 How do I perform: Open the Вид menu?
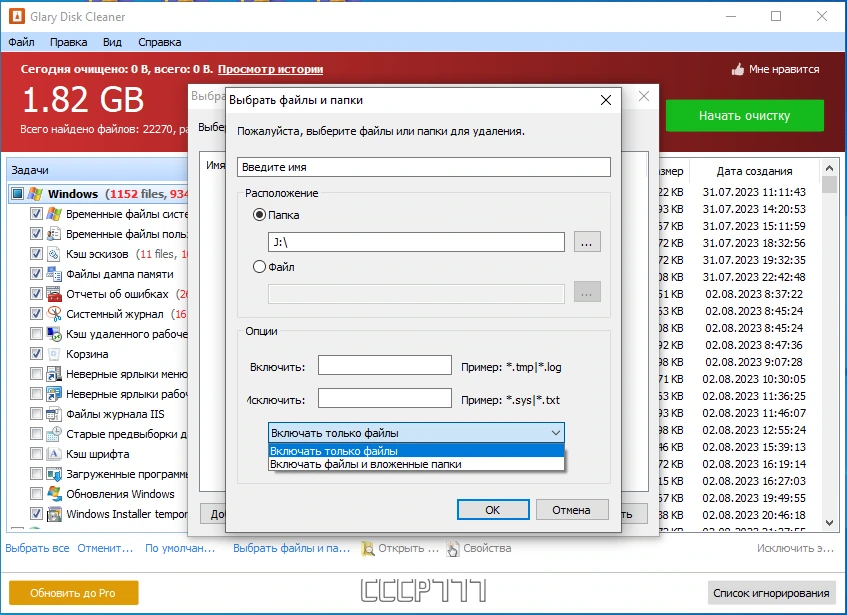[112, 42]
